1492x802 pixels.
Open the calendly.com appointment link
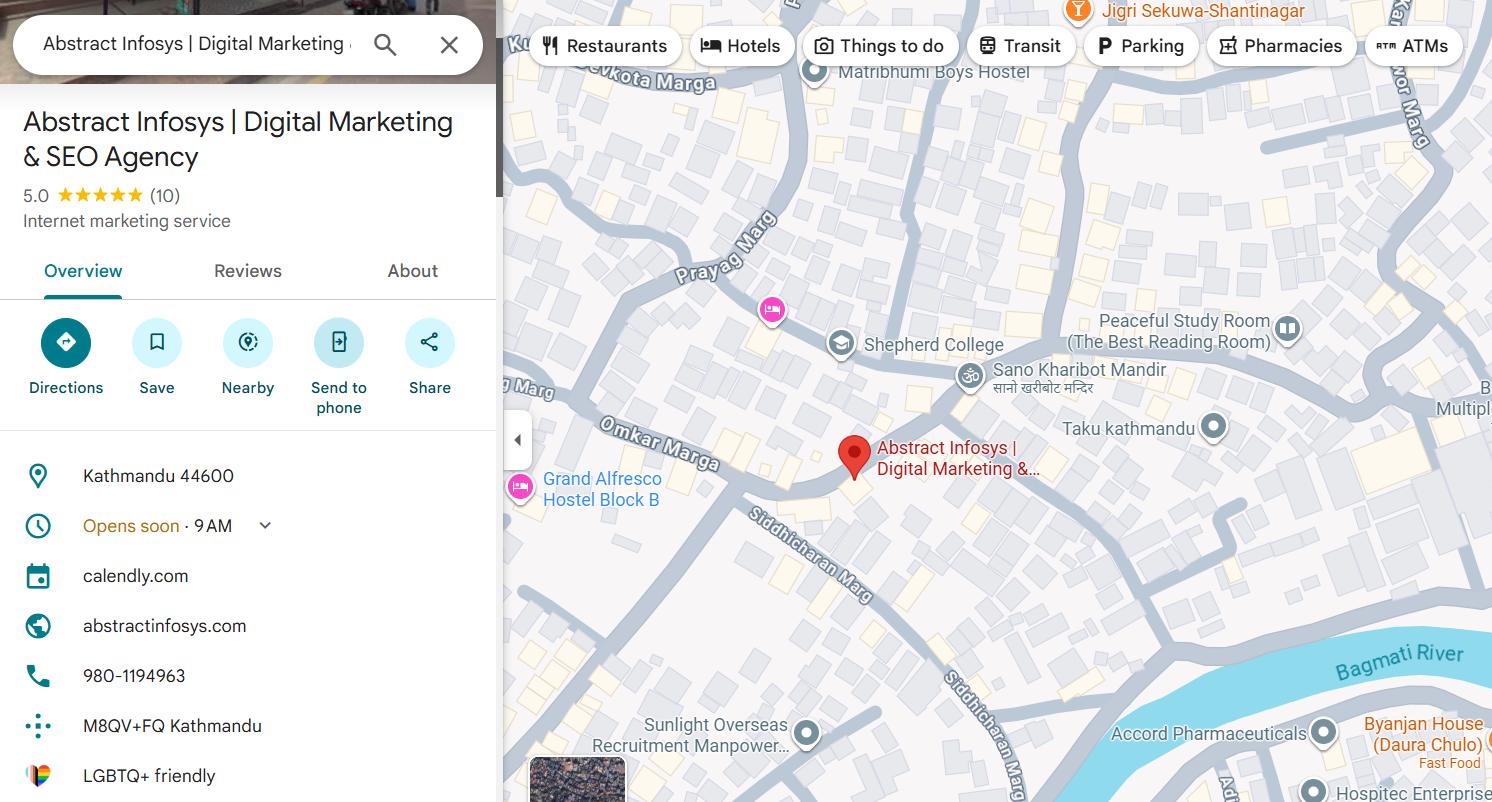pos(135,576)
